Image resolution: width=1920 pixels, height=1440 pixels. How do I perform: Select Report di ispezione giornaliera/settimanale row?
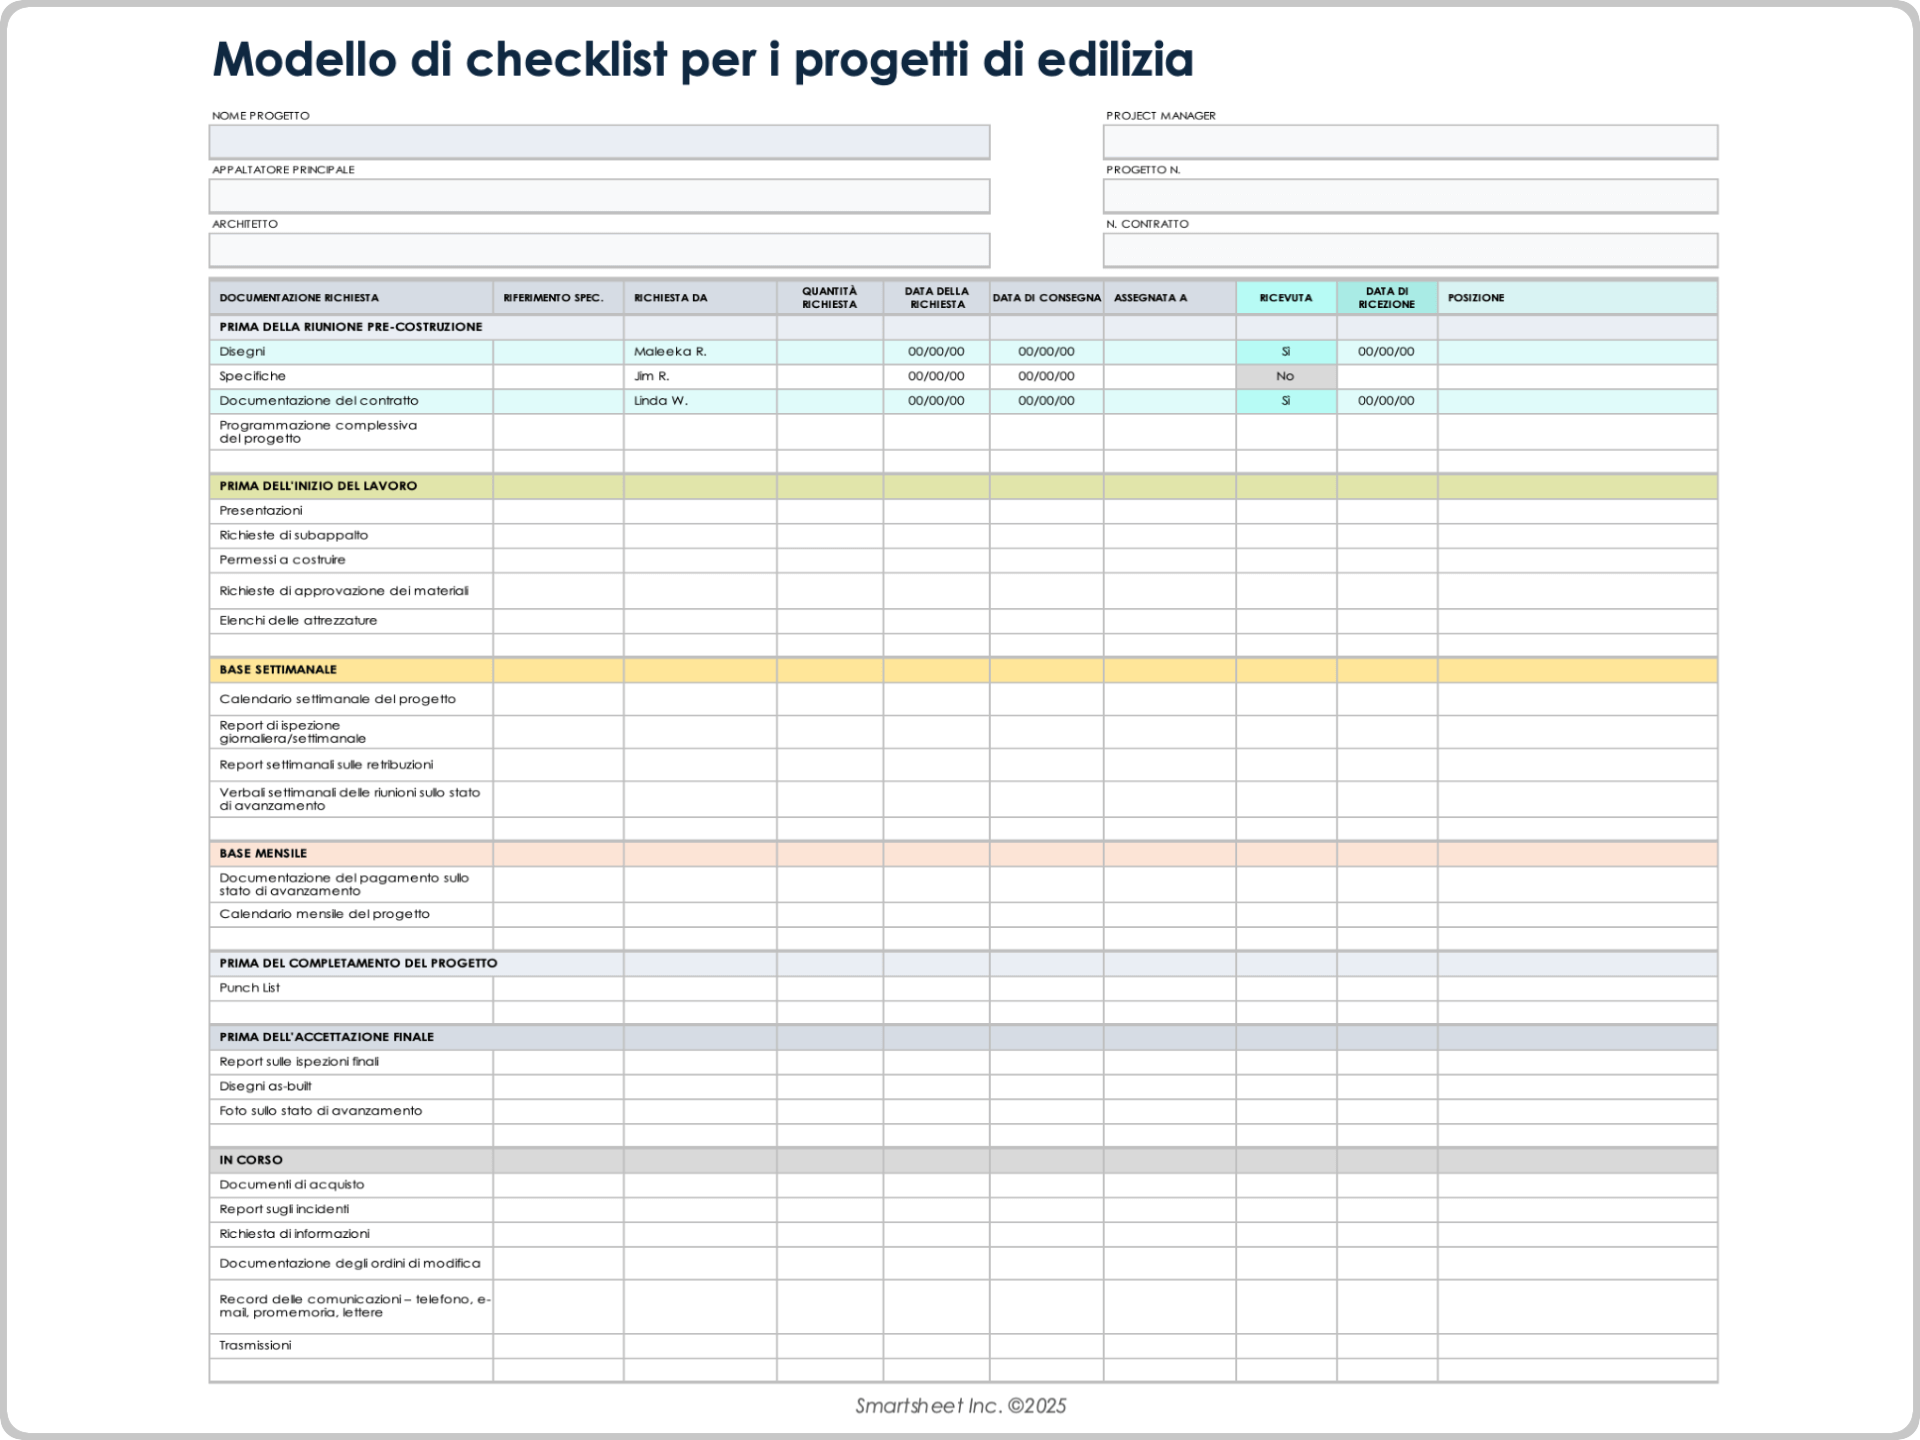(x=963, y=732)
